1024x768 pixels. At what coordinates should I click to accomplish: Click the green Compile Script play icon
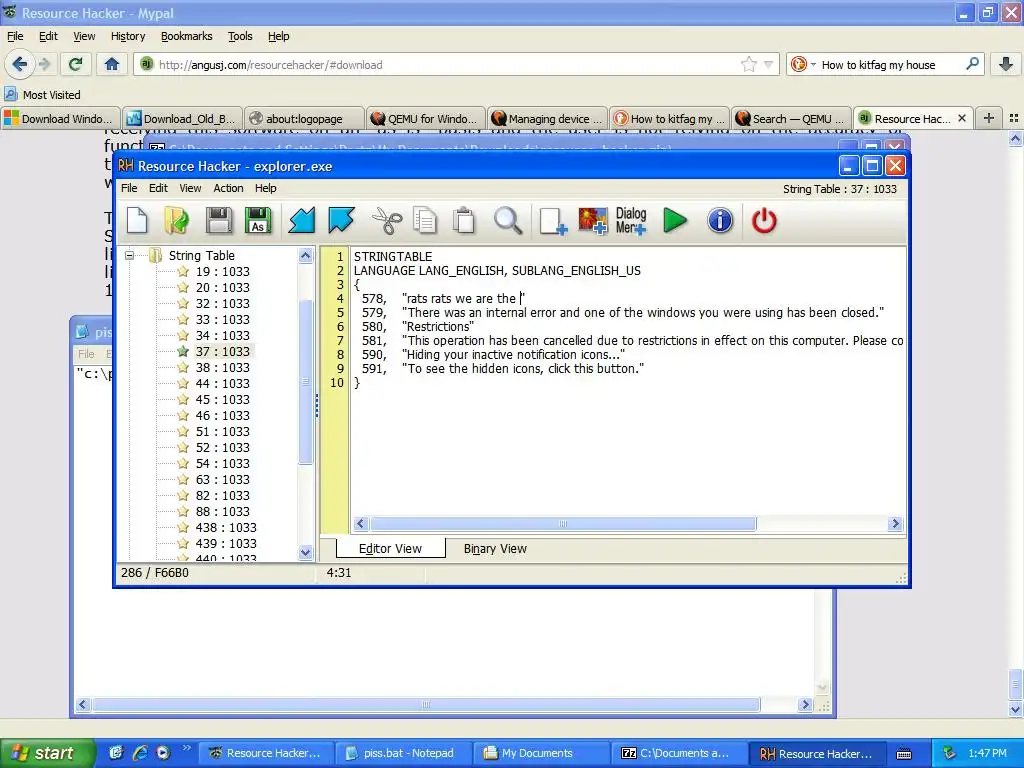(x=675, y=220)
